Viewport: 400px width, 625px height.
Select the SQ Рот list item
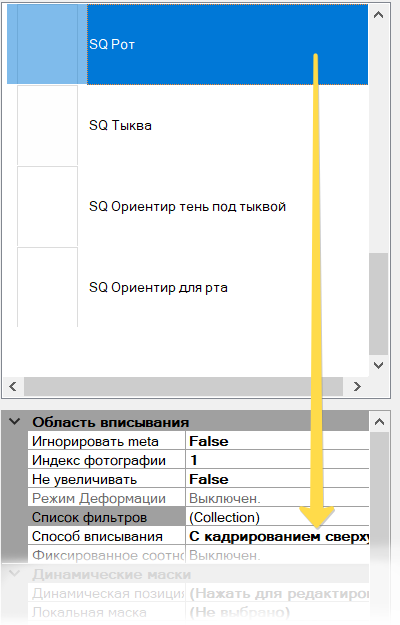coord(187,44)
